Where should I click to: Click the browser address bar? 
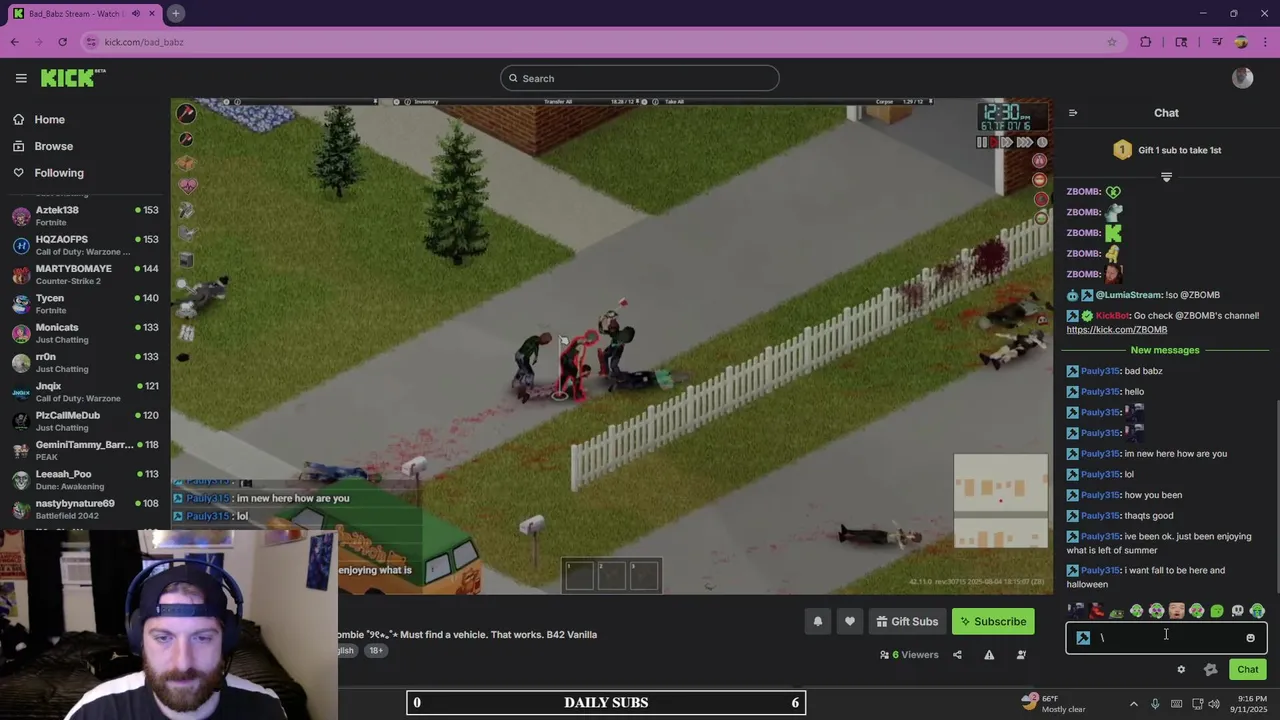[x=600, y=42]
